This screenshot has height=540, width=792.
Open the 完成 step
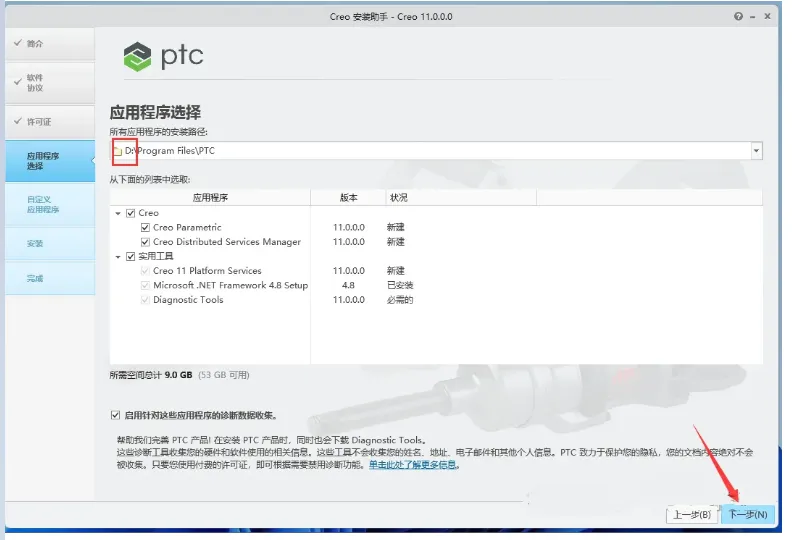click(x=50, y=278)
